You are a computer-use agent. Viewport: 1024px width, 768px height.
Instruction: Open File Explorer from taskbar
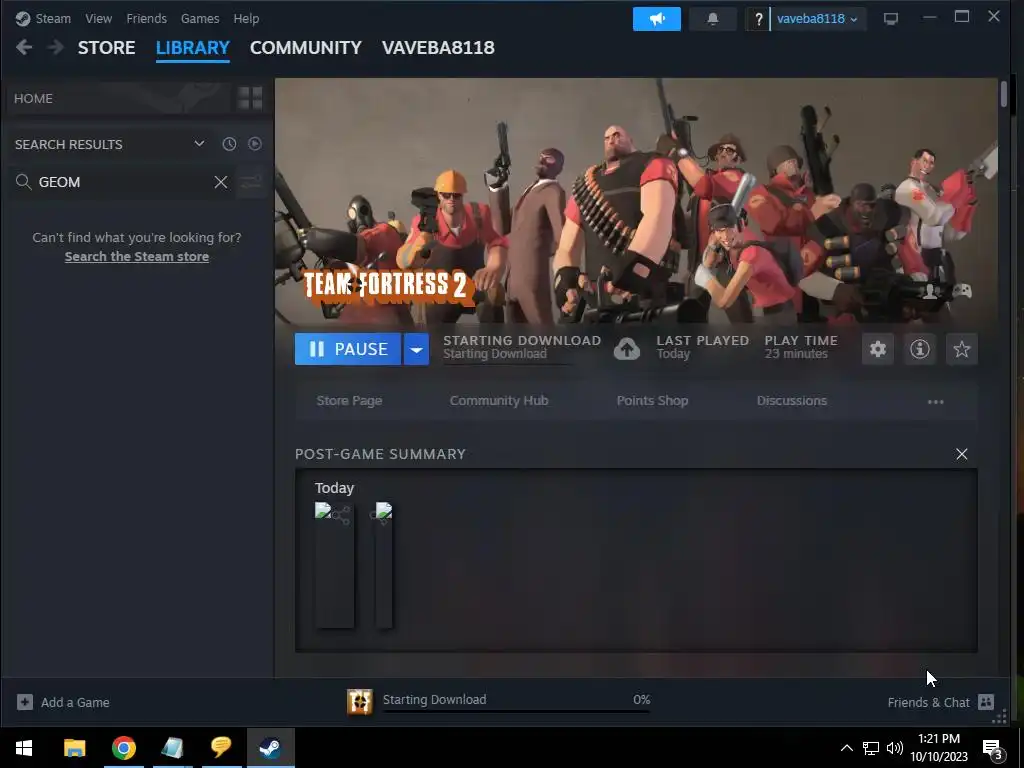click(x=74, y=748)
